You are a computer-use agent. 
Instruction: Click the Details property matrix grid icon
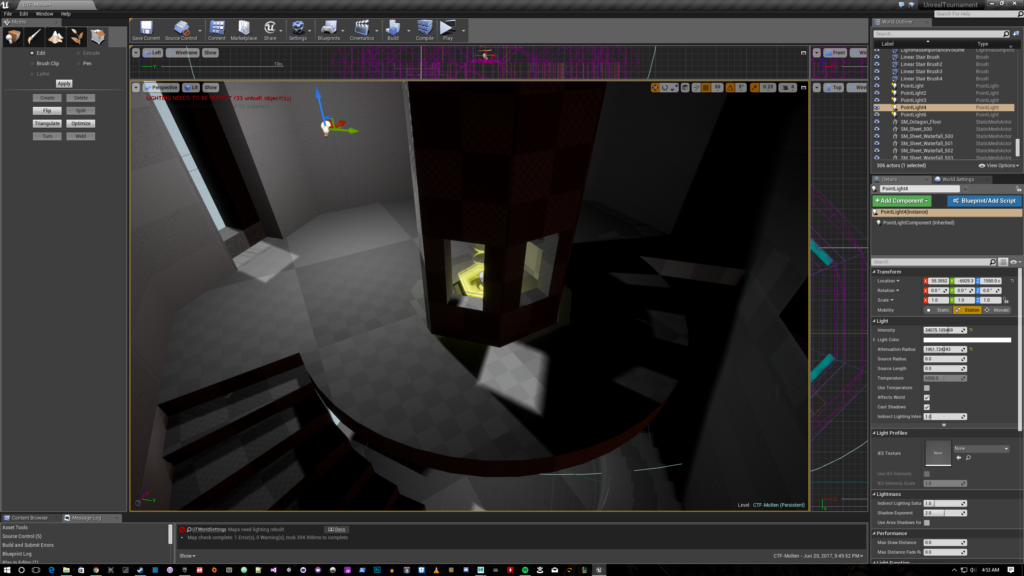tap(1003, 262)
